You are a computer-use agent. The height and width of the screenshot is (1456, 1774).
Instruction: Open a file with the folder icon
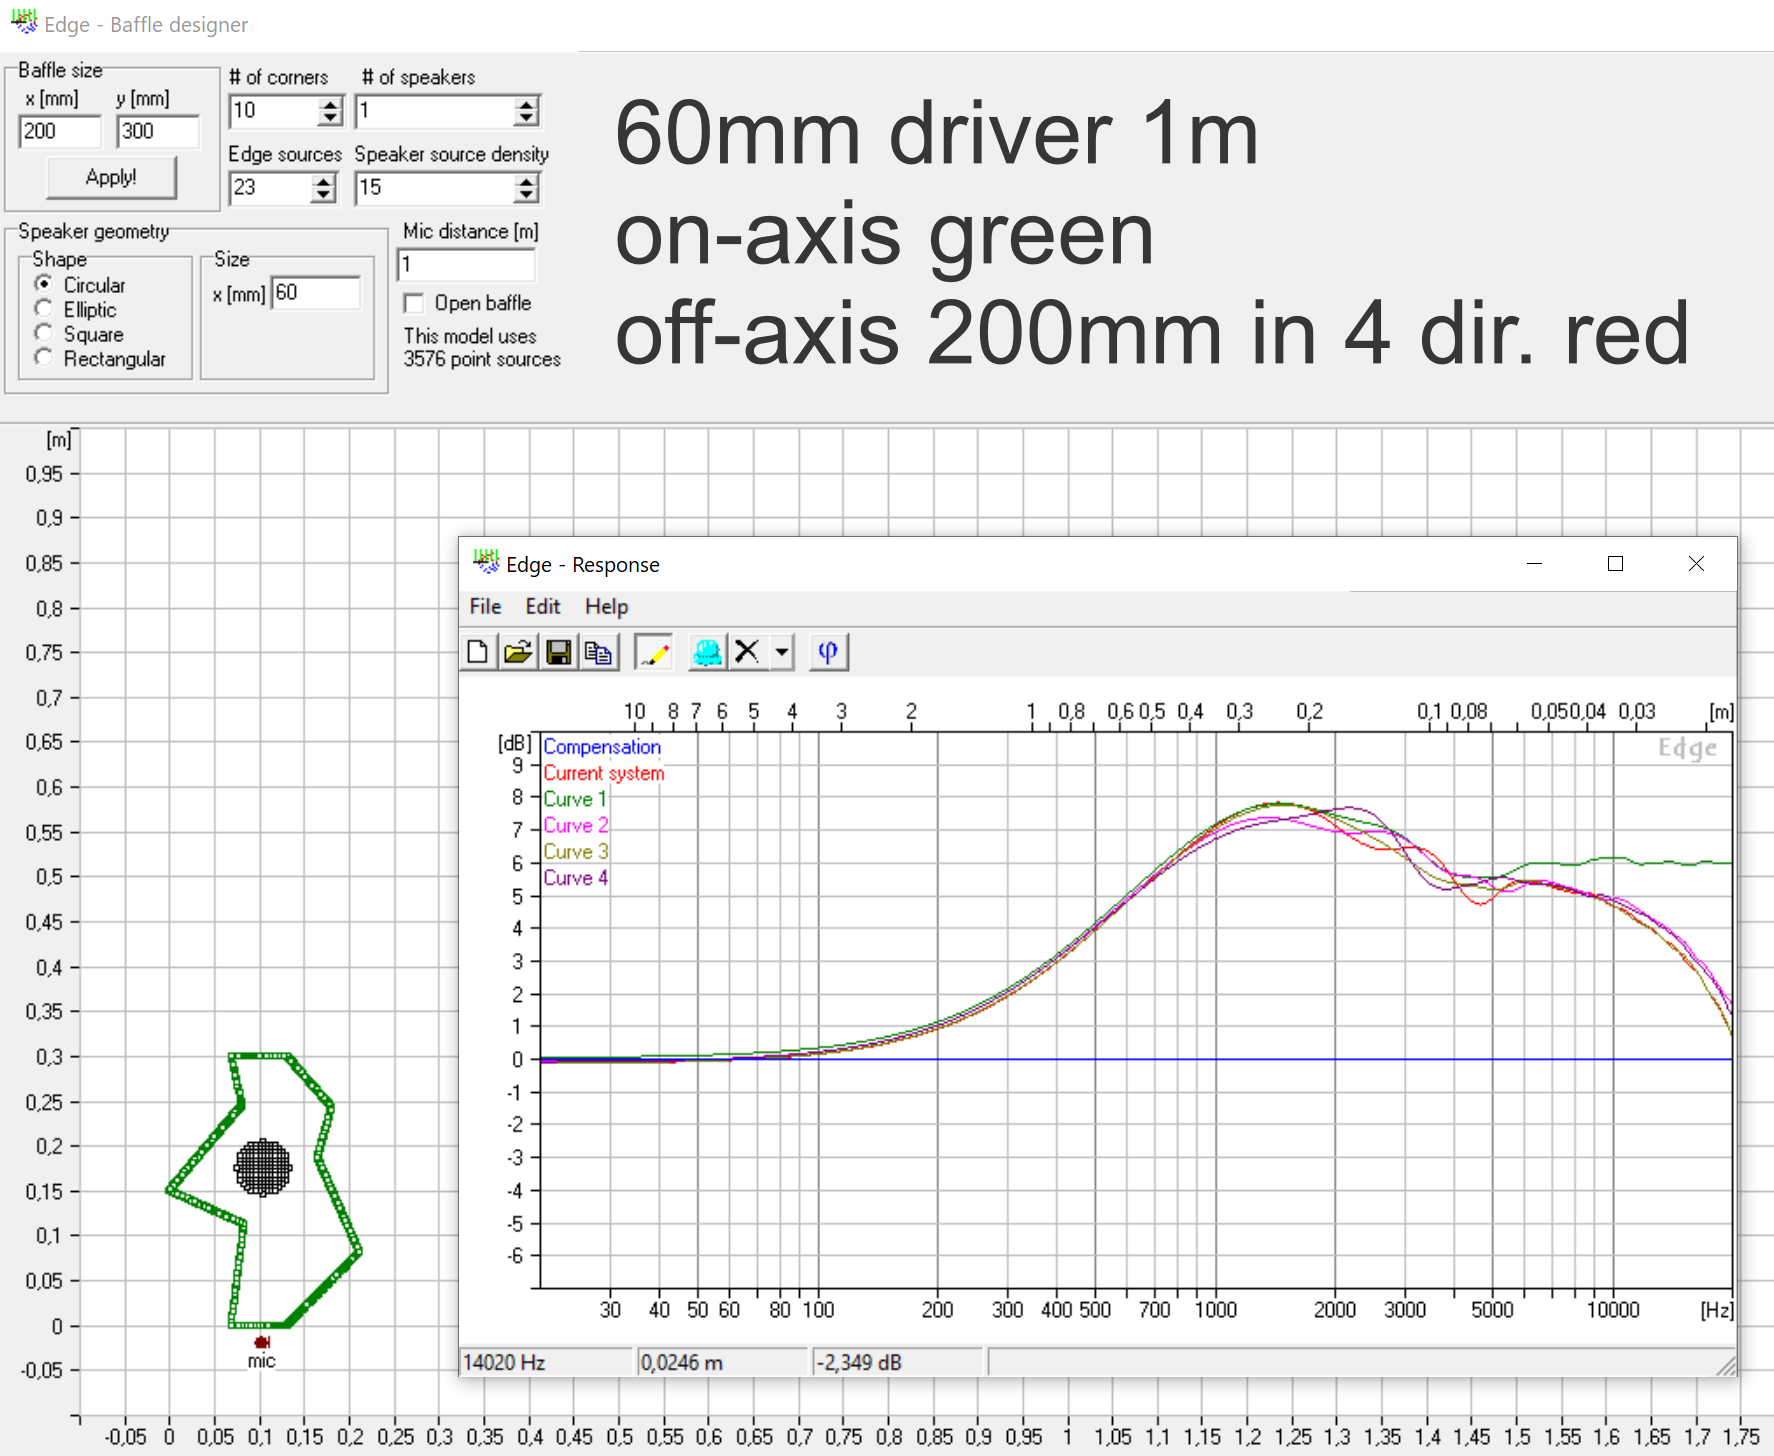tap(518, 652)
